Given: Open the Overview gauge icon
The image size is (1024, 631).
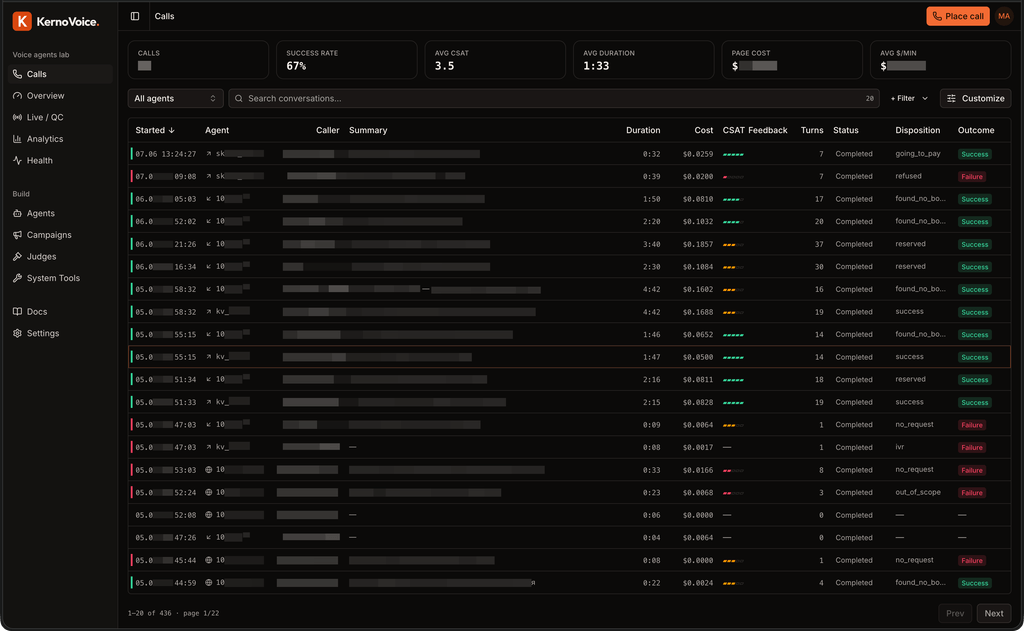Looking at the screenshot, I should (18, 95).
